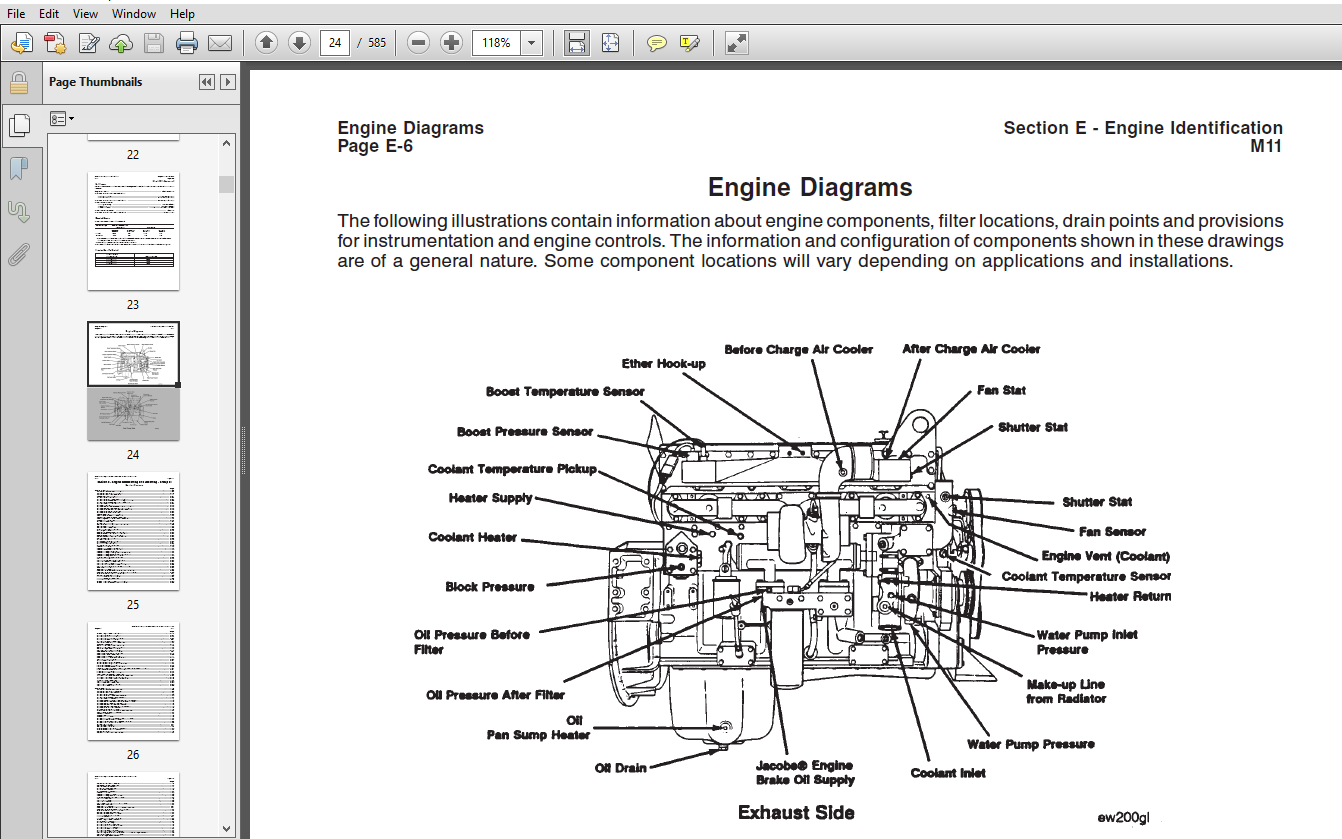
Task: Go to next page with down arrow
Action: click(299, 43)
